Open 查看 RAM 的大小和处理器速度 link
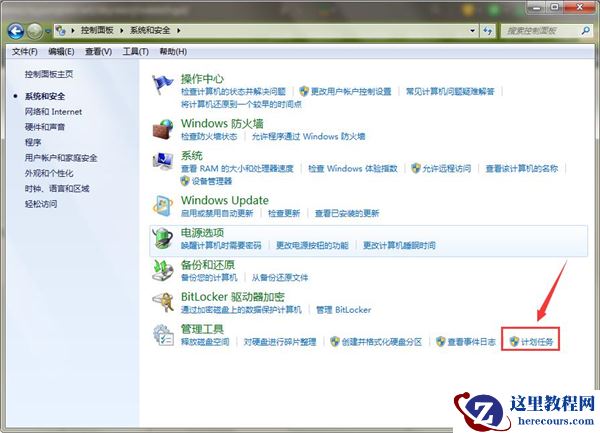The height and width of the screenshot is (433, 600). point(237,168)
